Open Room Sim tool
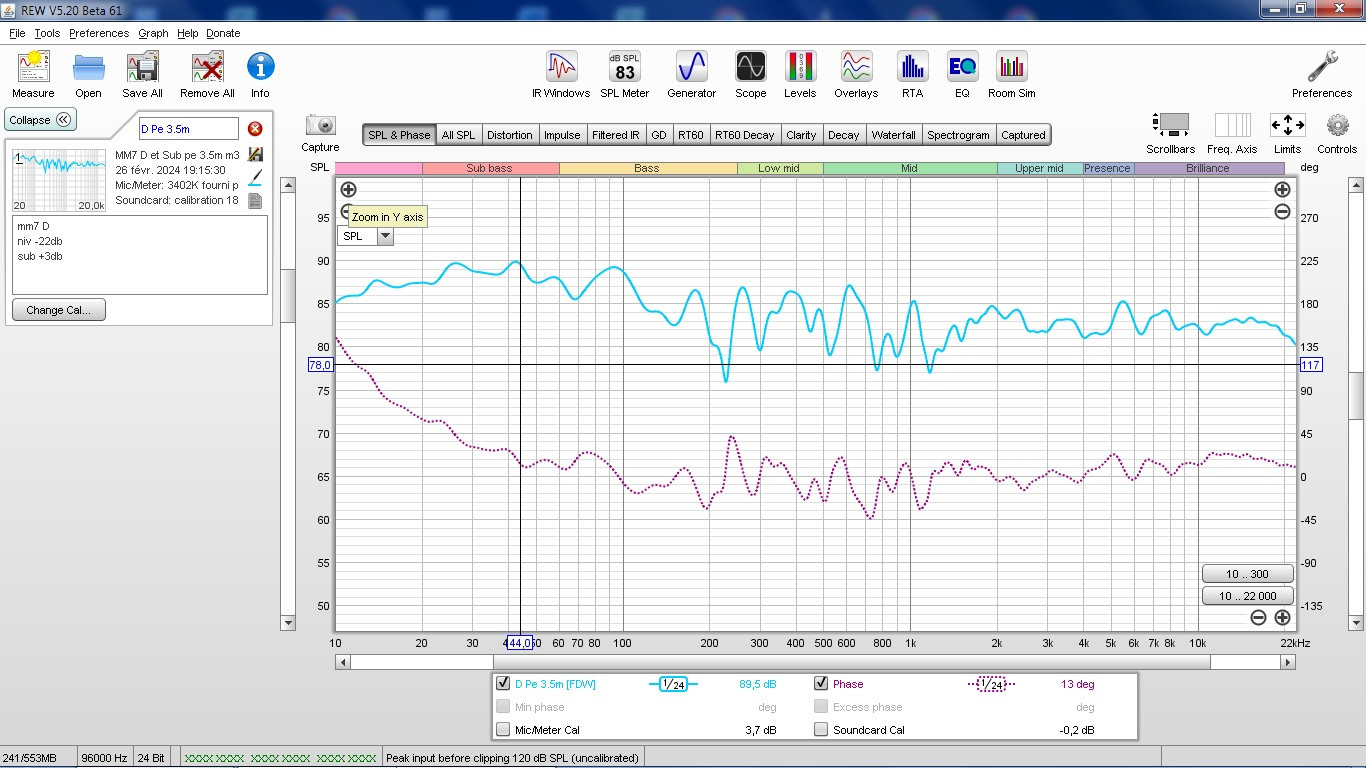 point(1011,75)
